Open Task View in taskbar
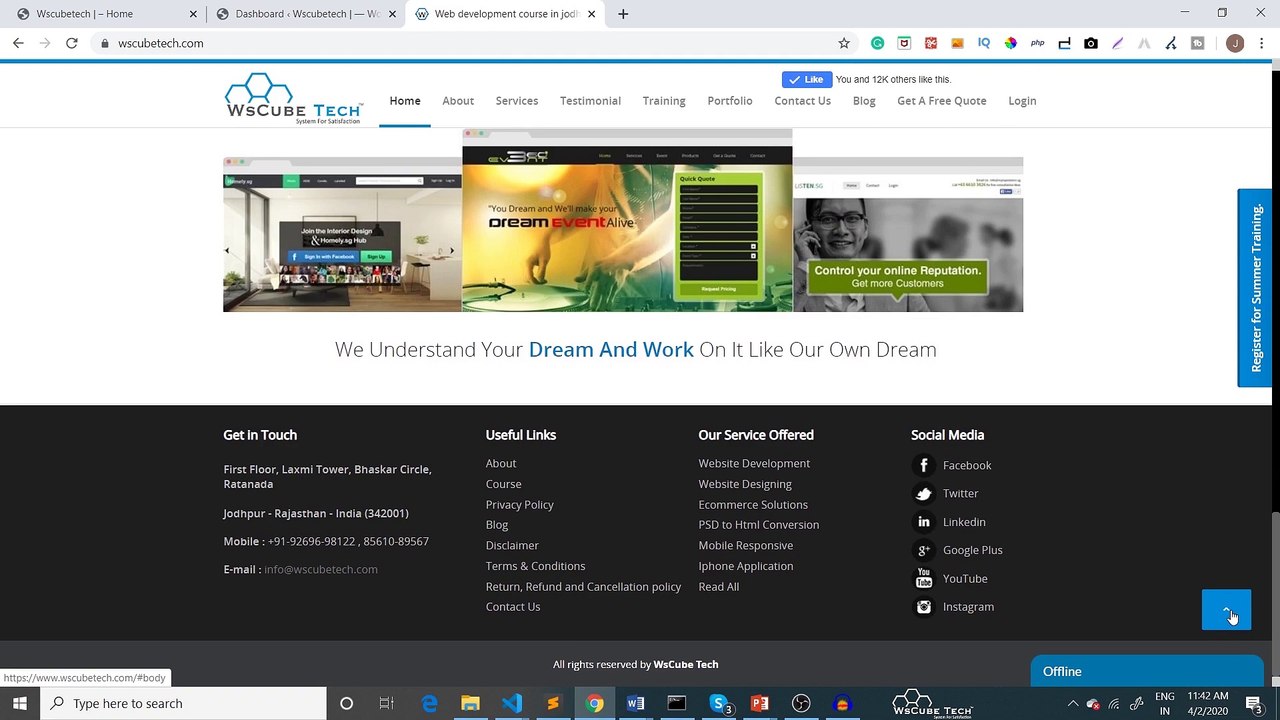1280x720 pixels. 387,703
